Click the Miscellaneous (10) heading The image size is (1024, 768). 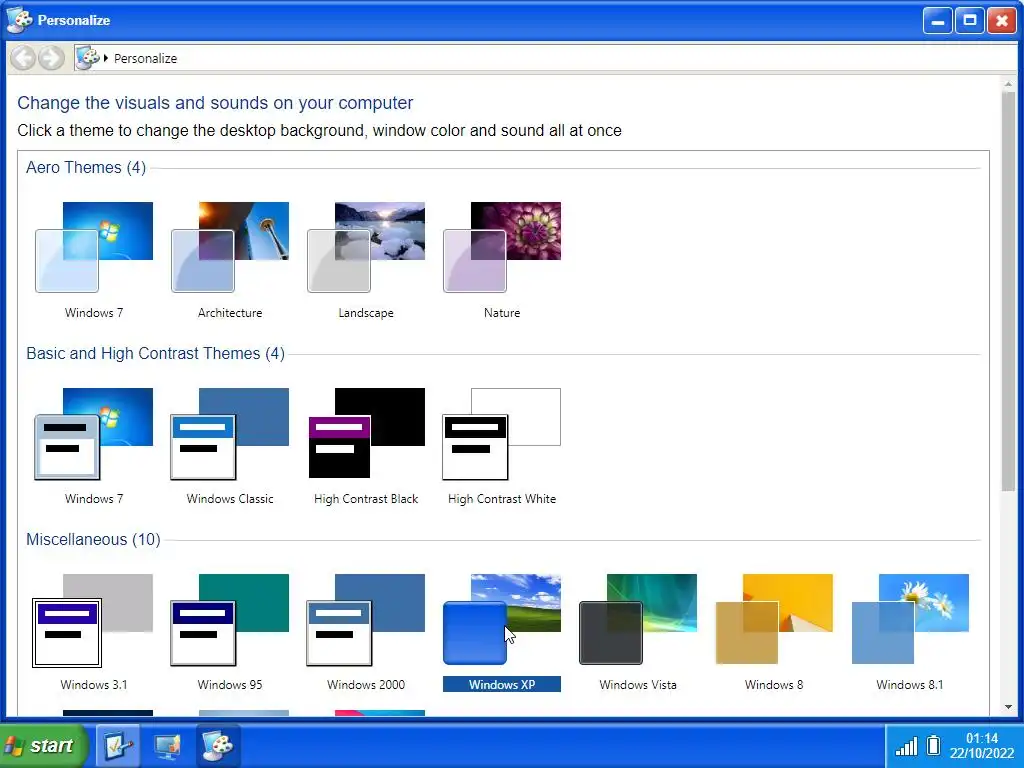point(93,539)
